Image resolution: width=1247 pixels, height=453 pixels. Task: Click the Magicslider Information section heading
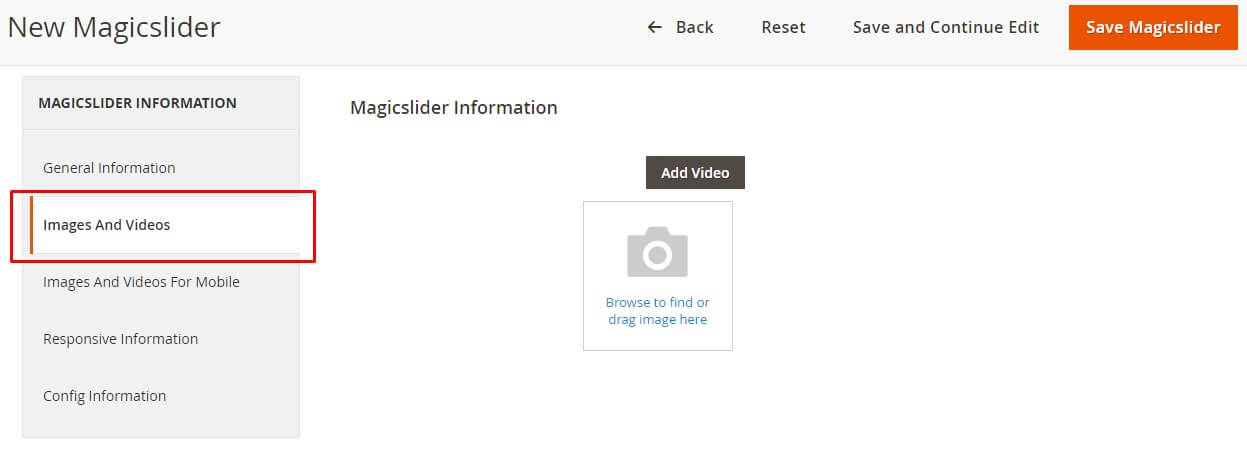(454, 107)
